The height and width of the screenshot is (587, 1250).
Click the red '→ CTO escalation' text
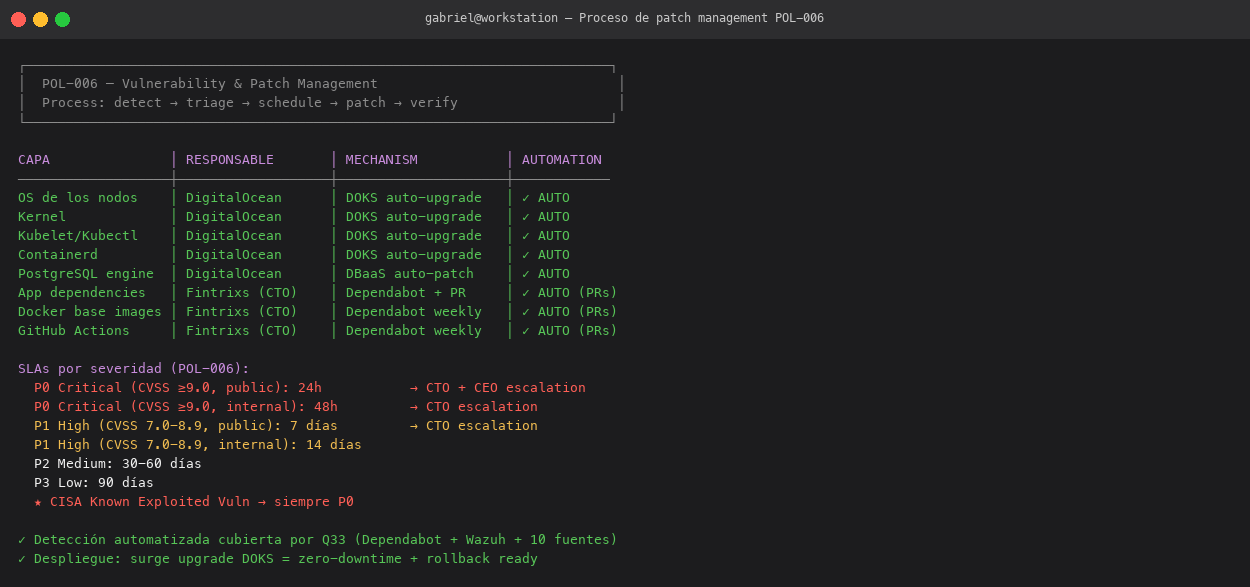click(474, 407)
